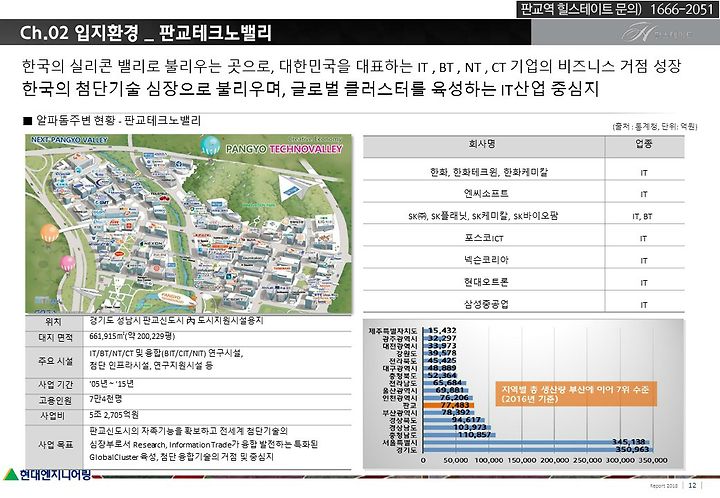Click the 'PANGYO TECHNOVALLEY' map heading

pyautogui.click(x=284, y=149)
